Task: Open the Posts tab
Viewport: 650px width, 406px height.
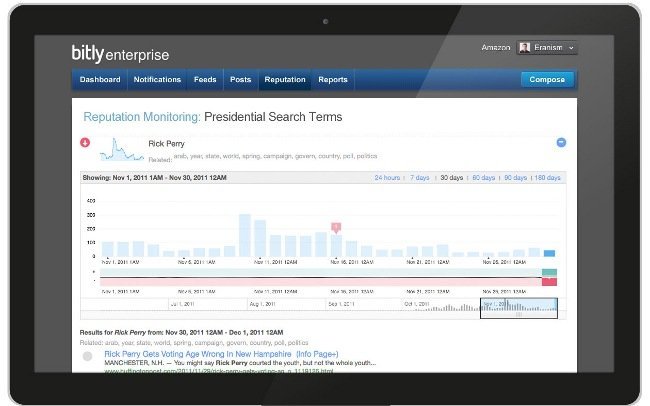Action: (x=240, y=80)
